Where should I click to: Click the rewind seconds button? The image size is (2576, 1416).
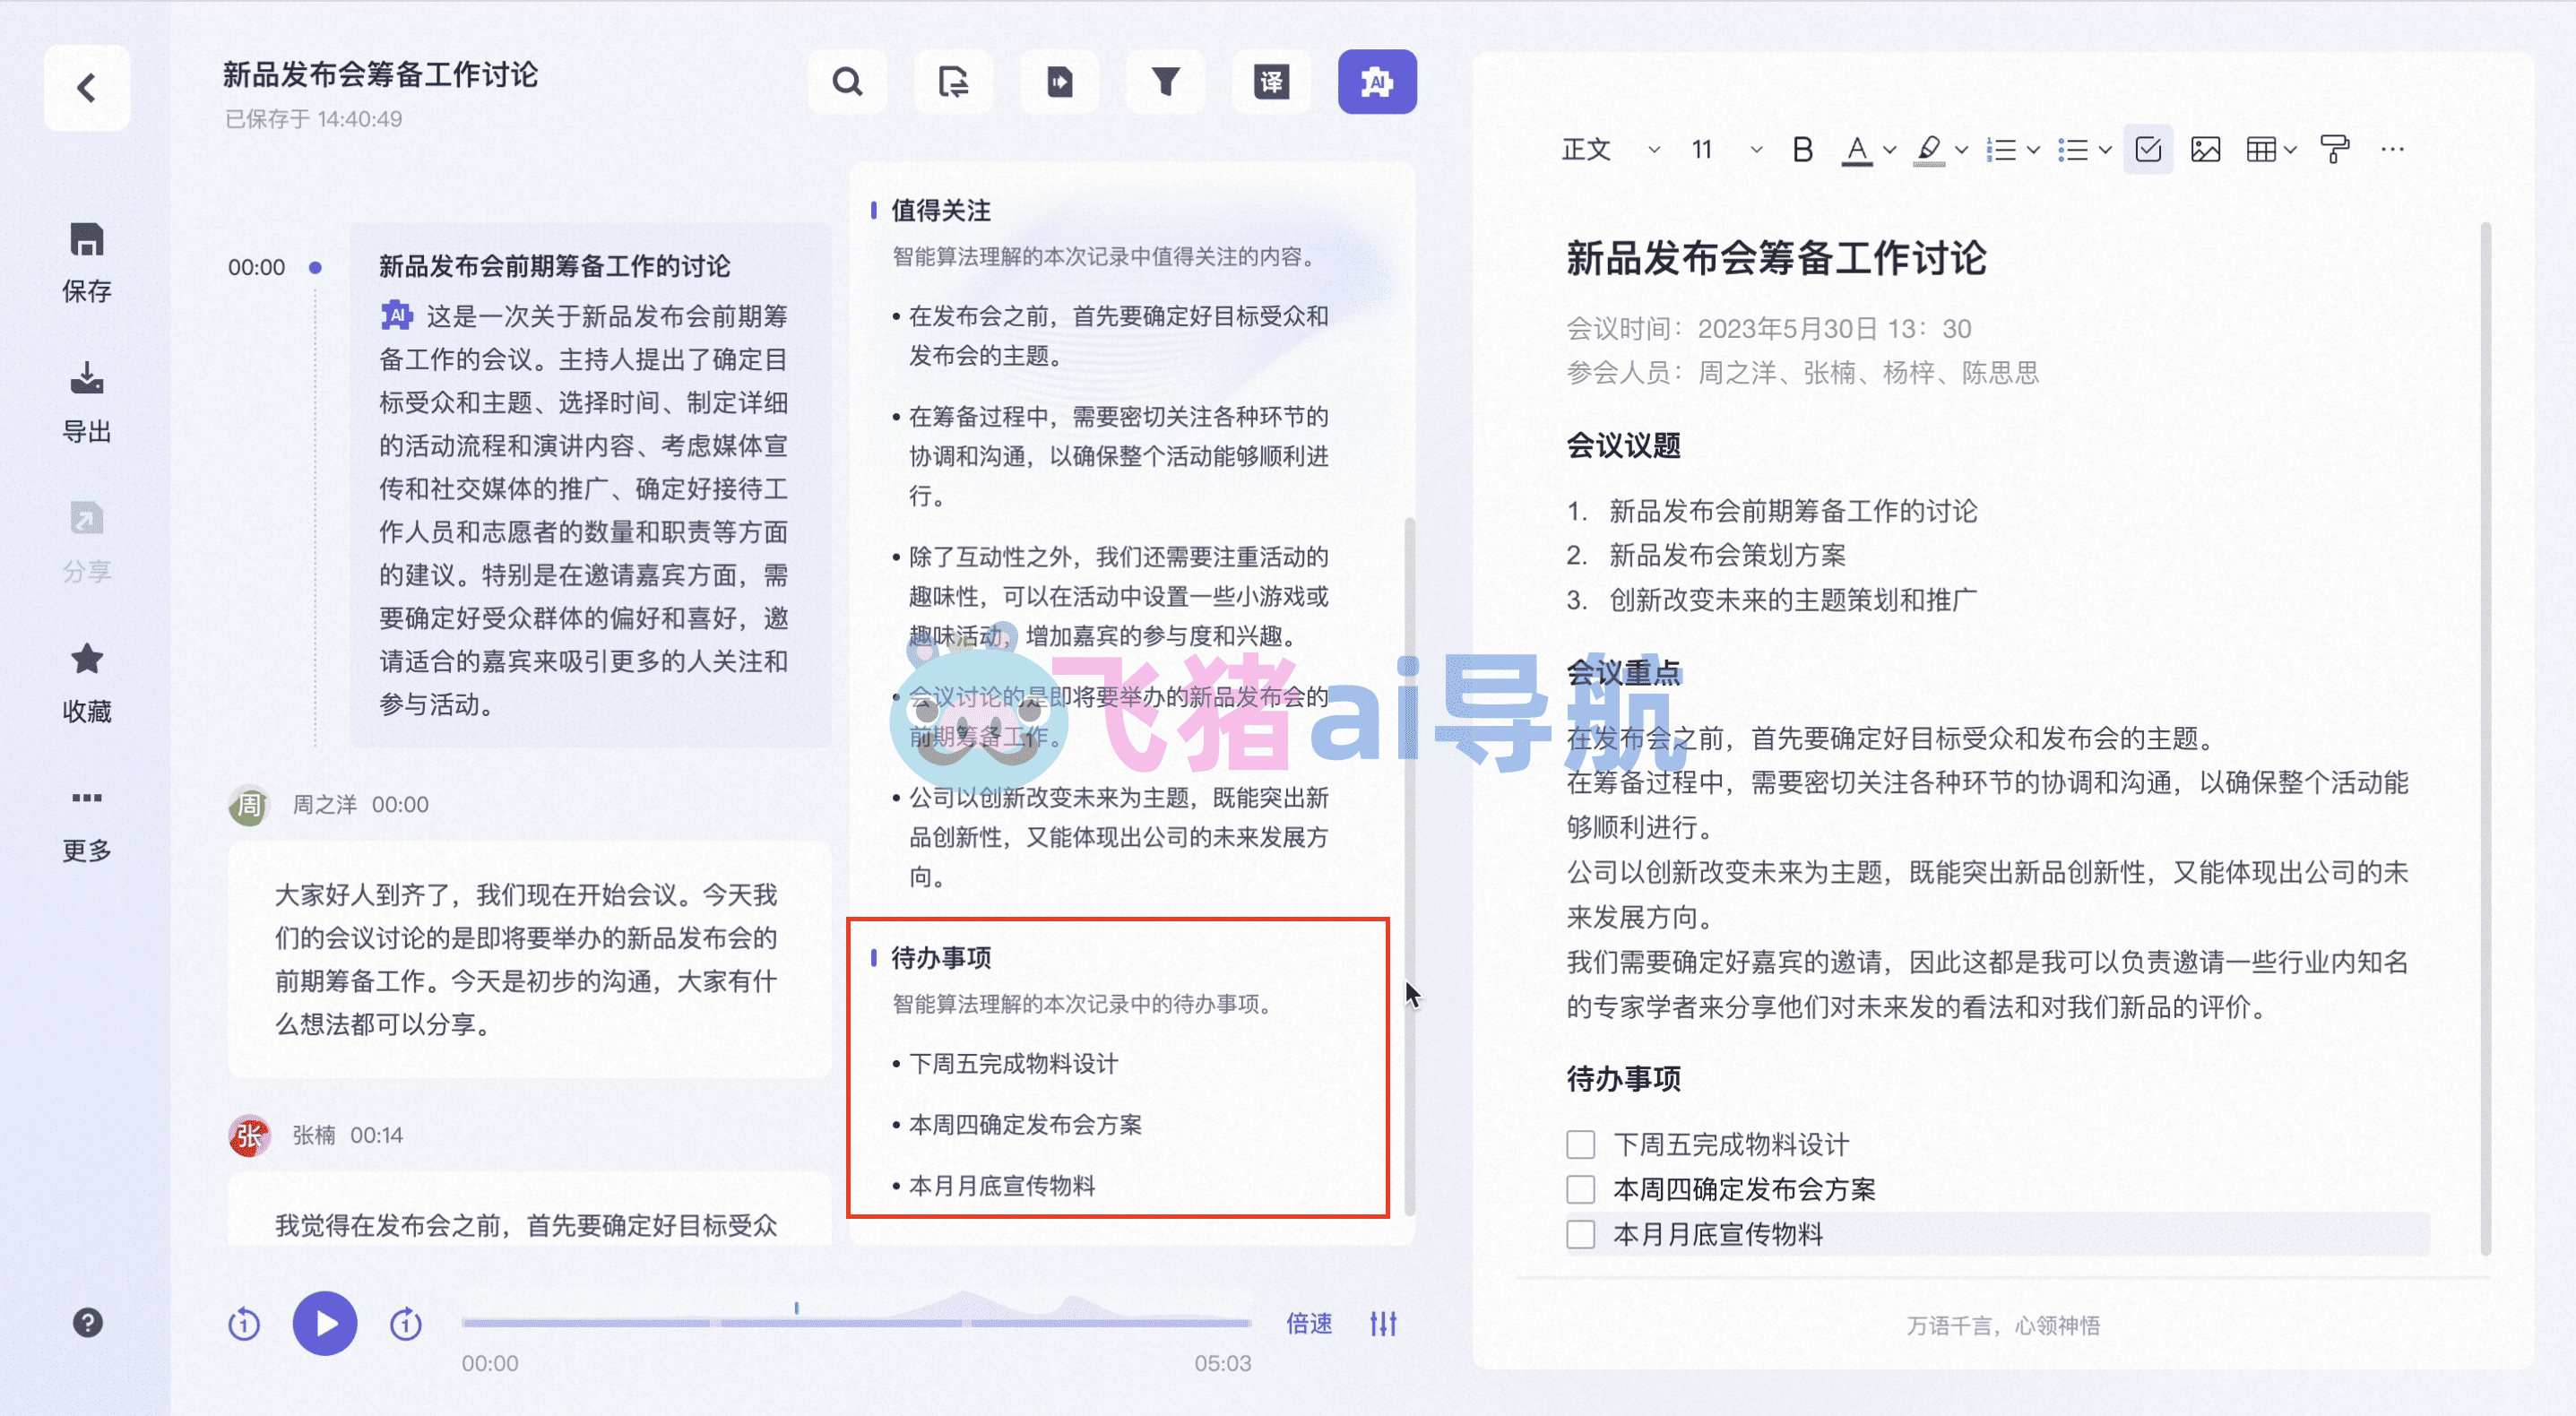(244, 1324)
